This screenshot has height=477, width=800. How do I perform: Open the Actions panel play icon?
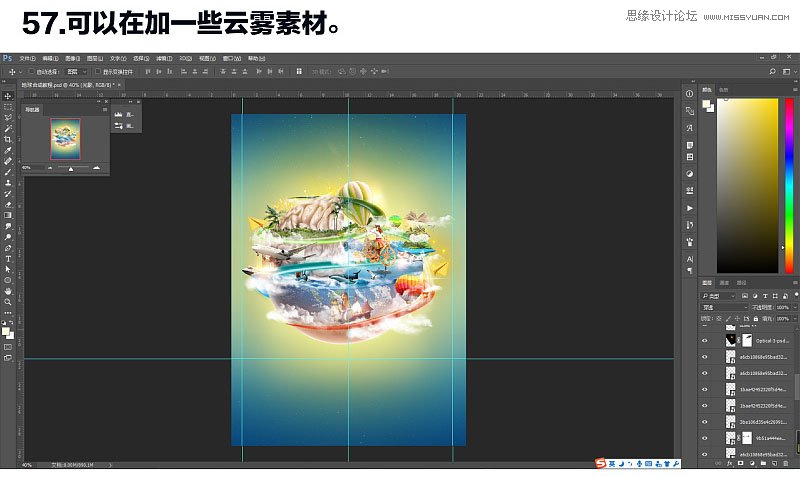[x=689, y=208]
